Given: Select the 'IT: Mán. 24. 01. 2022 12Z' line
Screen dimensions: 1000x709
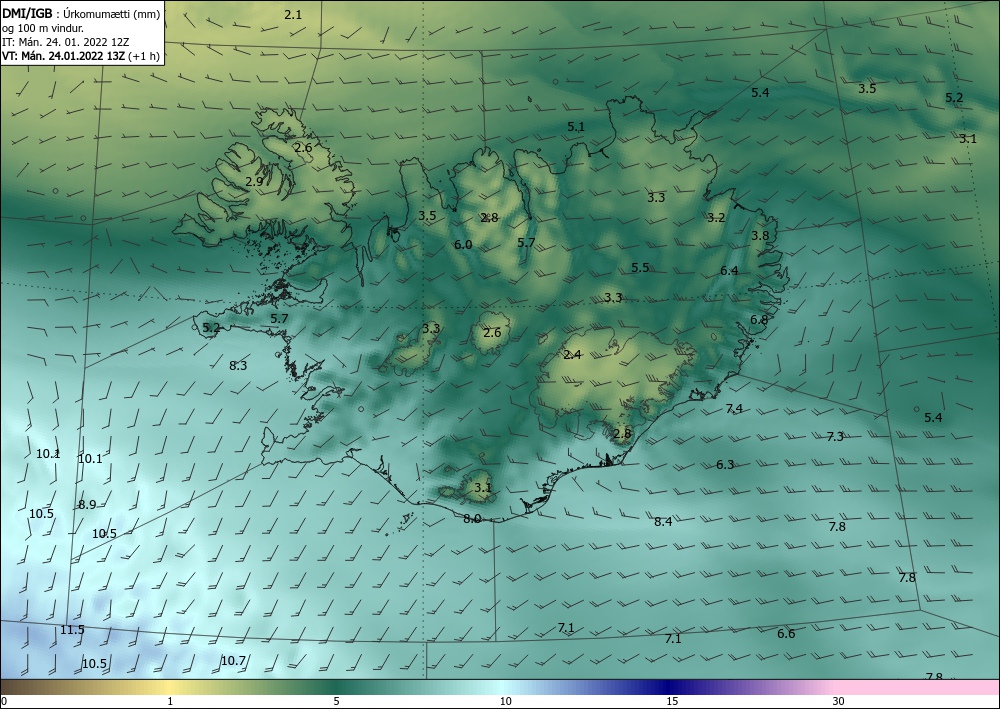Looking at the screenshot, I should [x=66, y=42].
